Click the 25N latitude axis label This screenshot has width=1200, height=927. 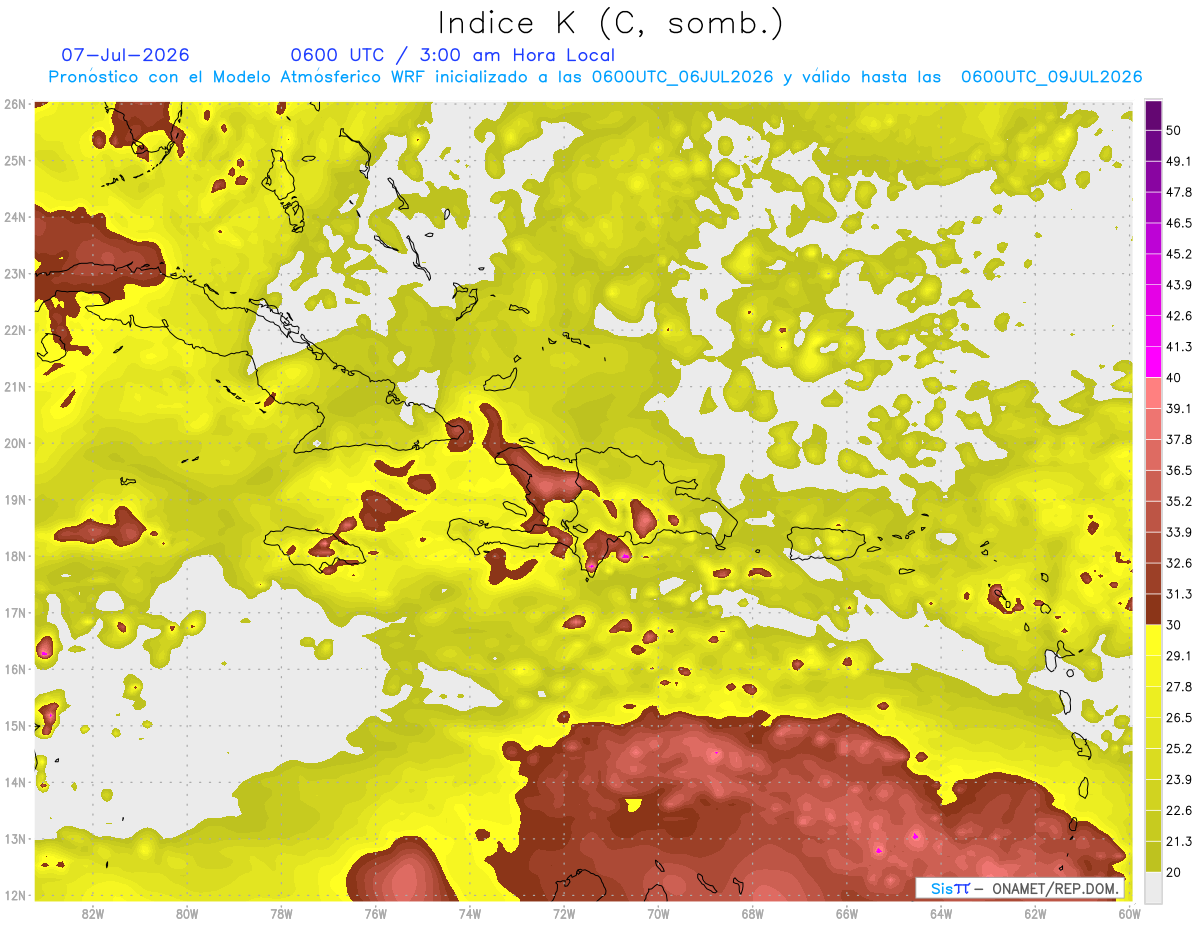point(15,160)
